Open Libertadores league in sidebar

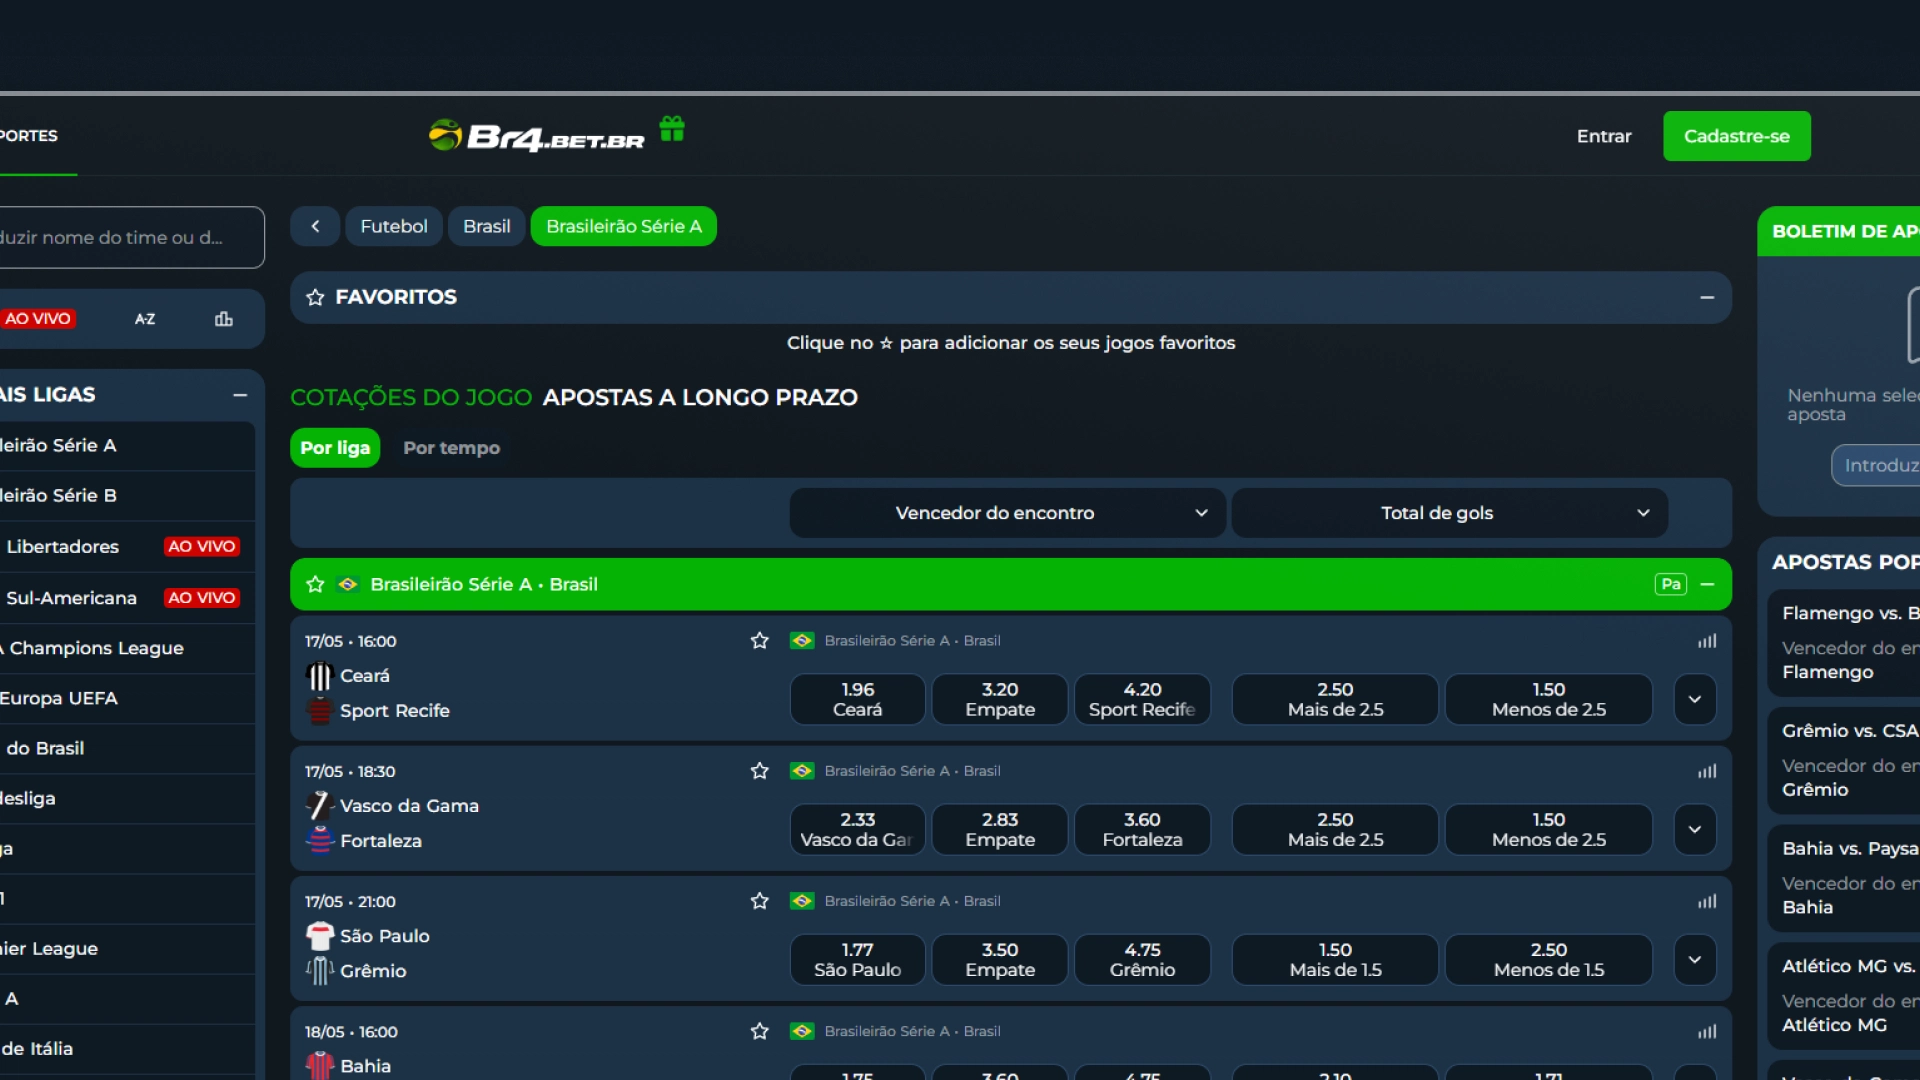[127, 547]
